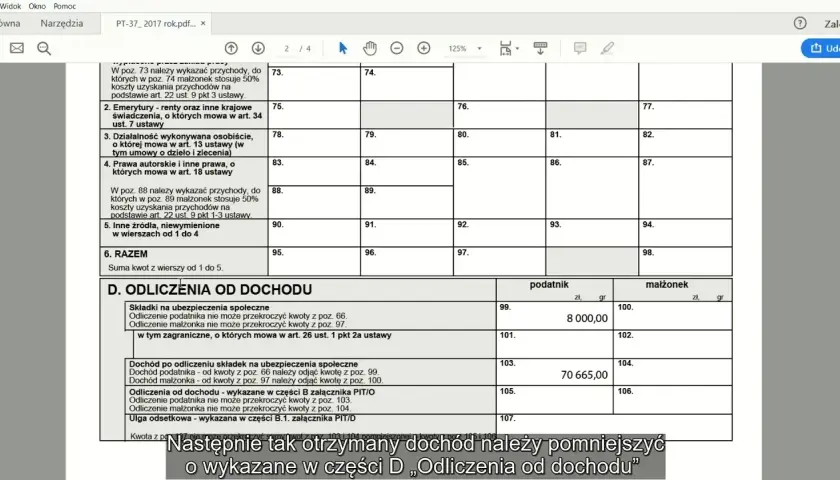Open the 125% zoom level dropdown
This screenshot has width=840, height=480.
pyautogui.click(x=464, y=48)
